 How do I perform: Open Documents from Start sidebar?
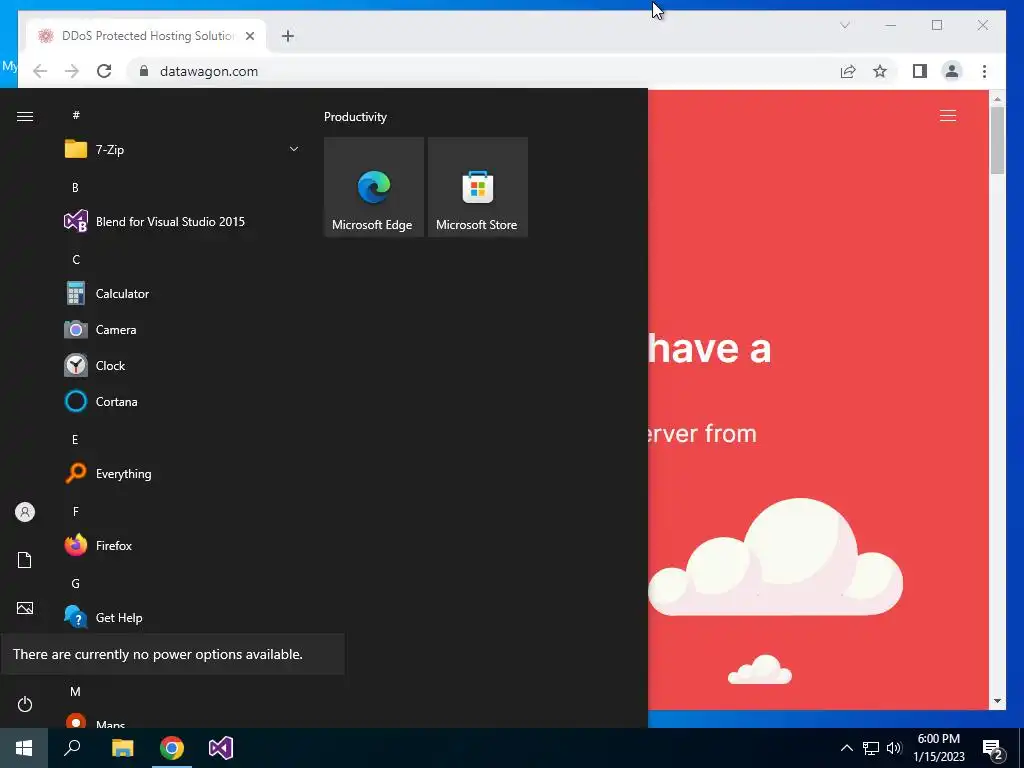pos(25,560)
